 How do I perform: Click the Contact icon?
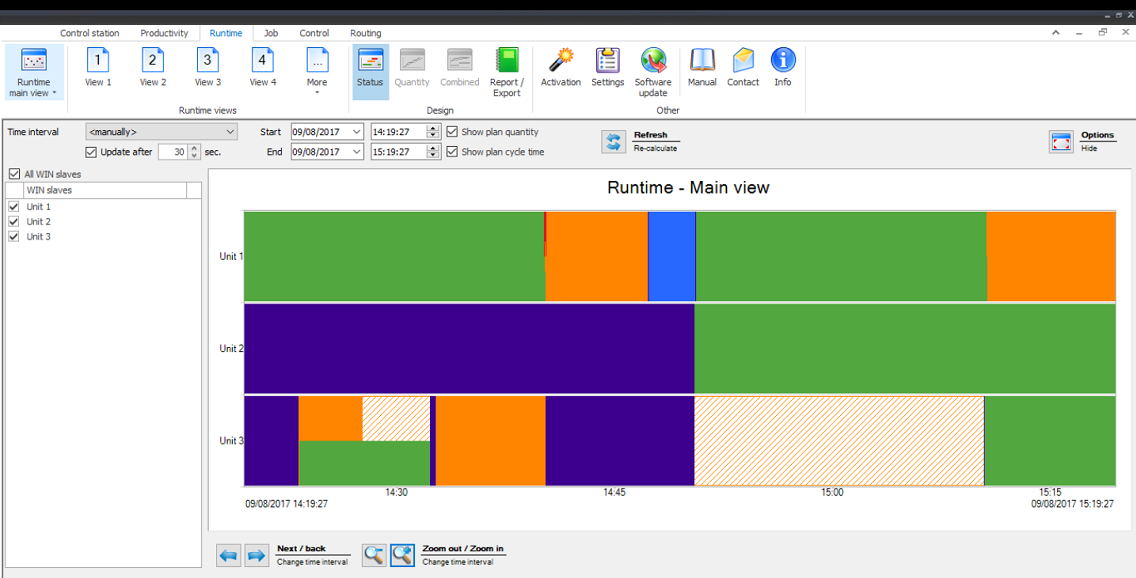click(x=743, y=62)
